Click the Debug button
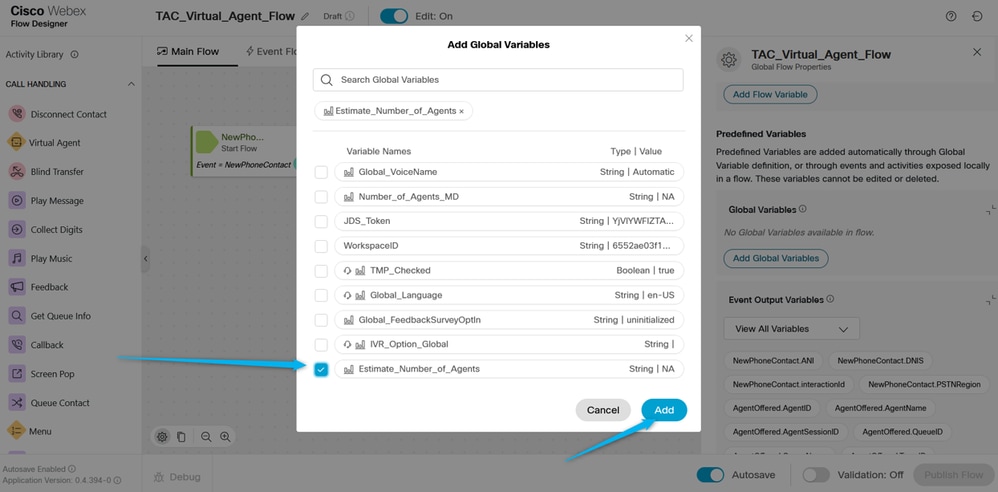The image size is (998, 492). (177, 477)
